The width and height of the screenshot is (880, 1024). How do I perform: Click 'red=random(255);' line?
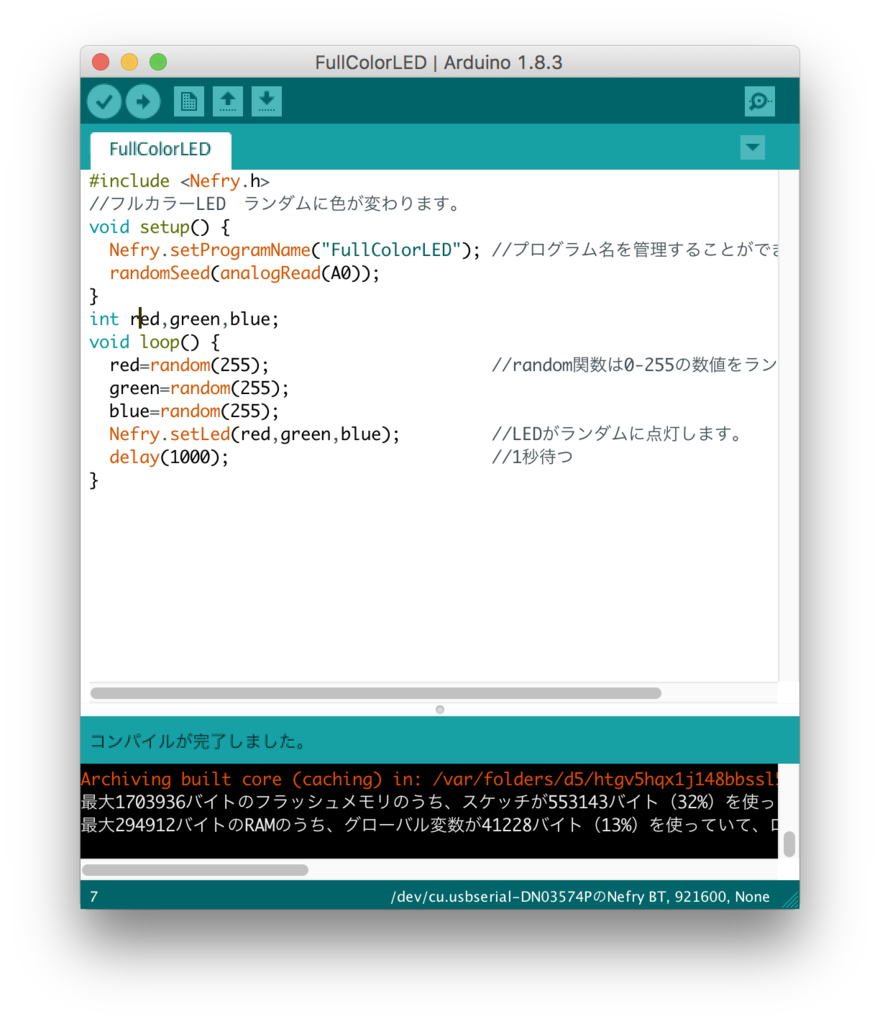tap(189, 365)
